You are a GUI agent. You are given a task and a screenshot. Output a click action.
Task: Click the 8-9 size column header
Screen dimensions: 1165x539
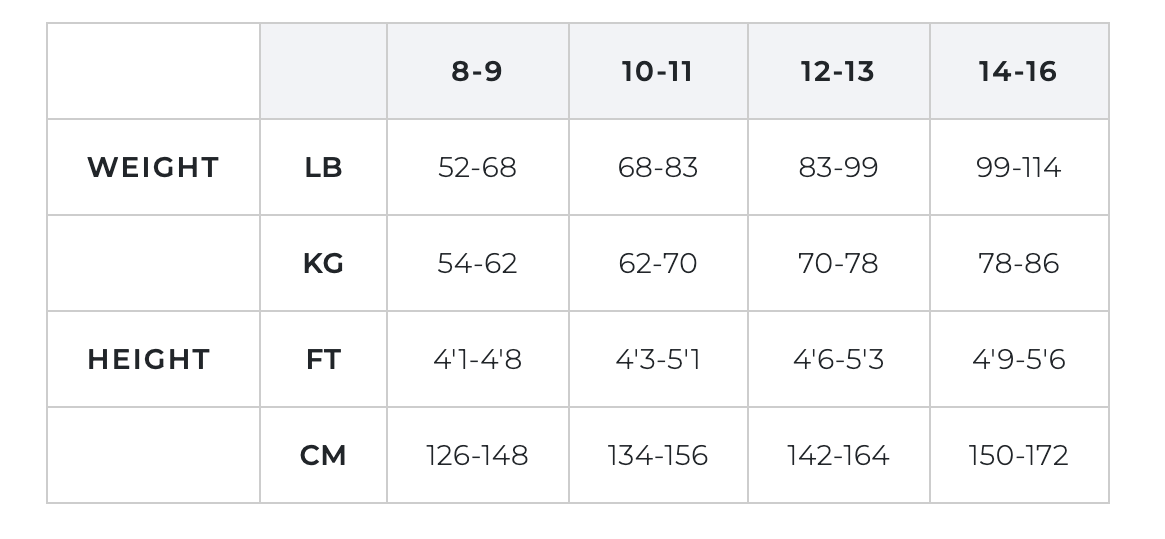click(x=477, y=72)
